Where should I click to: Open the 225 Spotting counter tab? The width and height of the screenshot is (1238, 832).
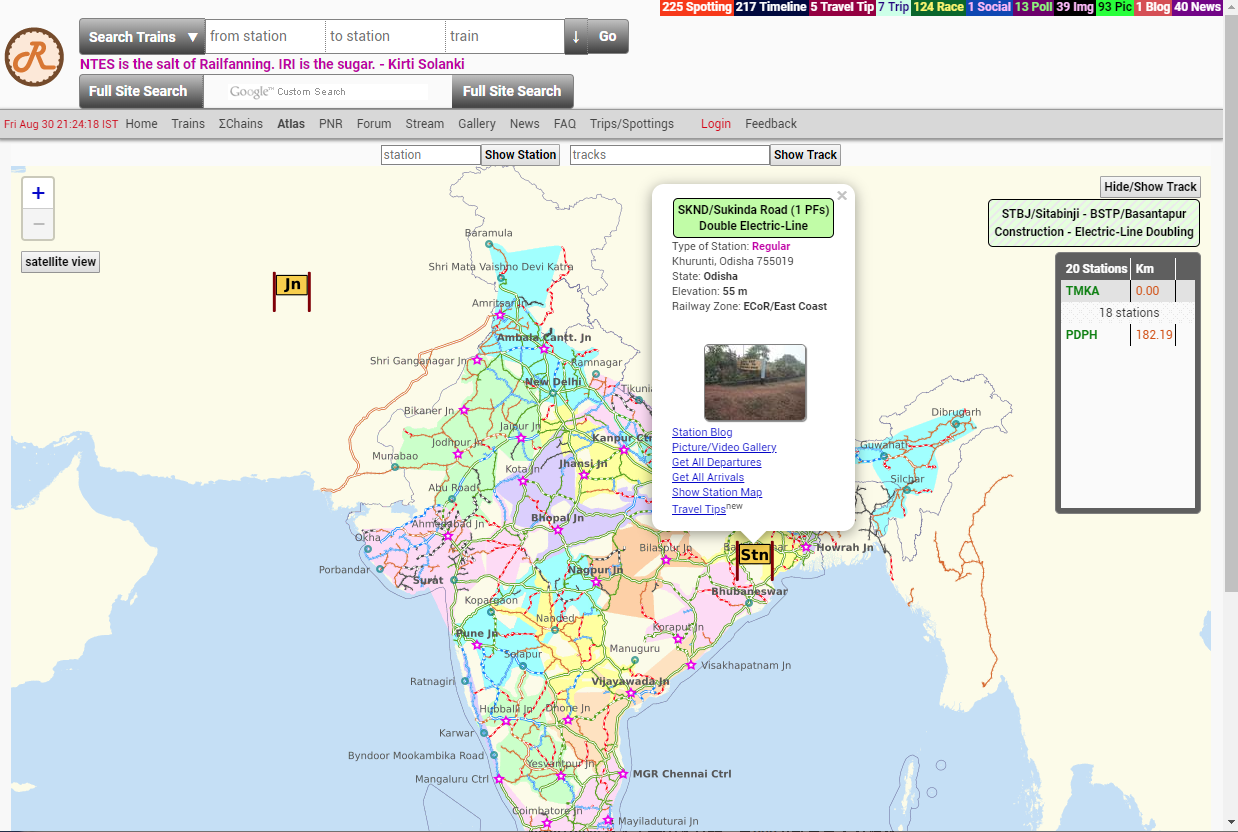tap(697, 7)
